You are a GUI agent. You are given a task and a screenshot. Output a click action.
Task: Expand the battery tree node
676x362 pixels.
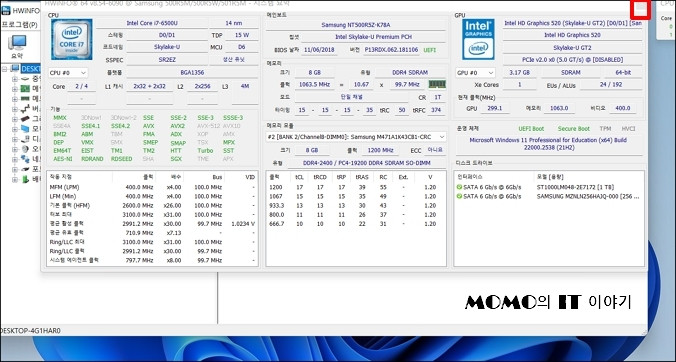15,179
